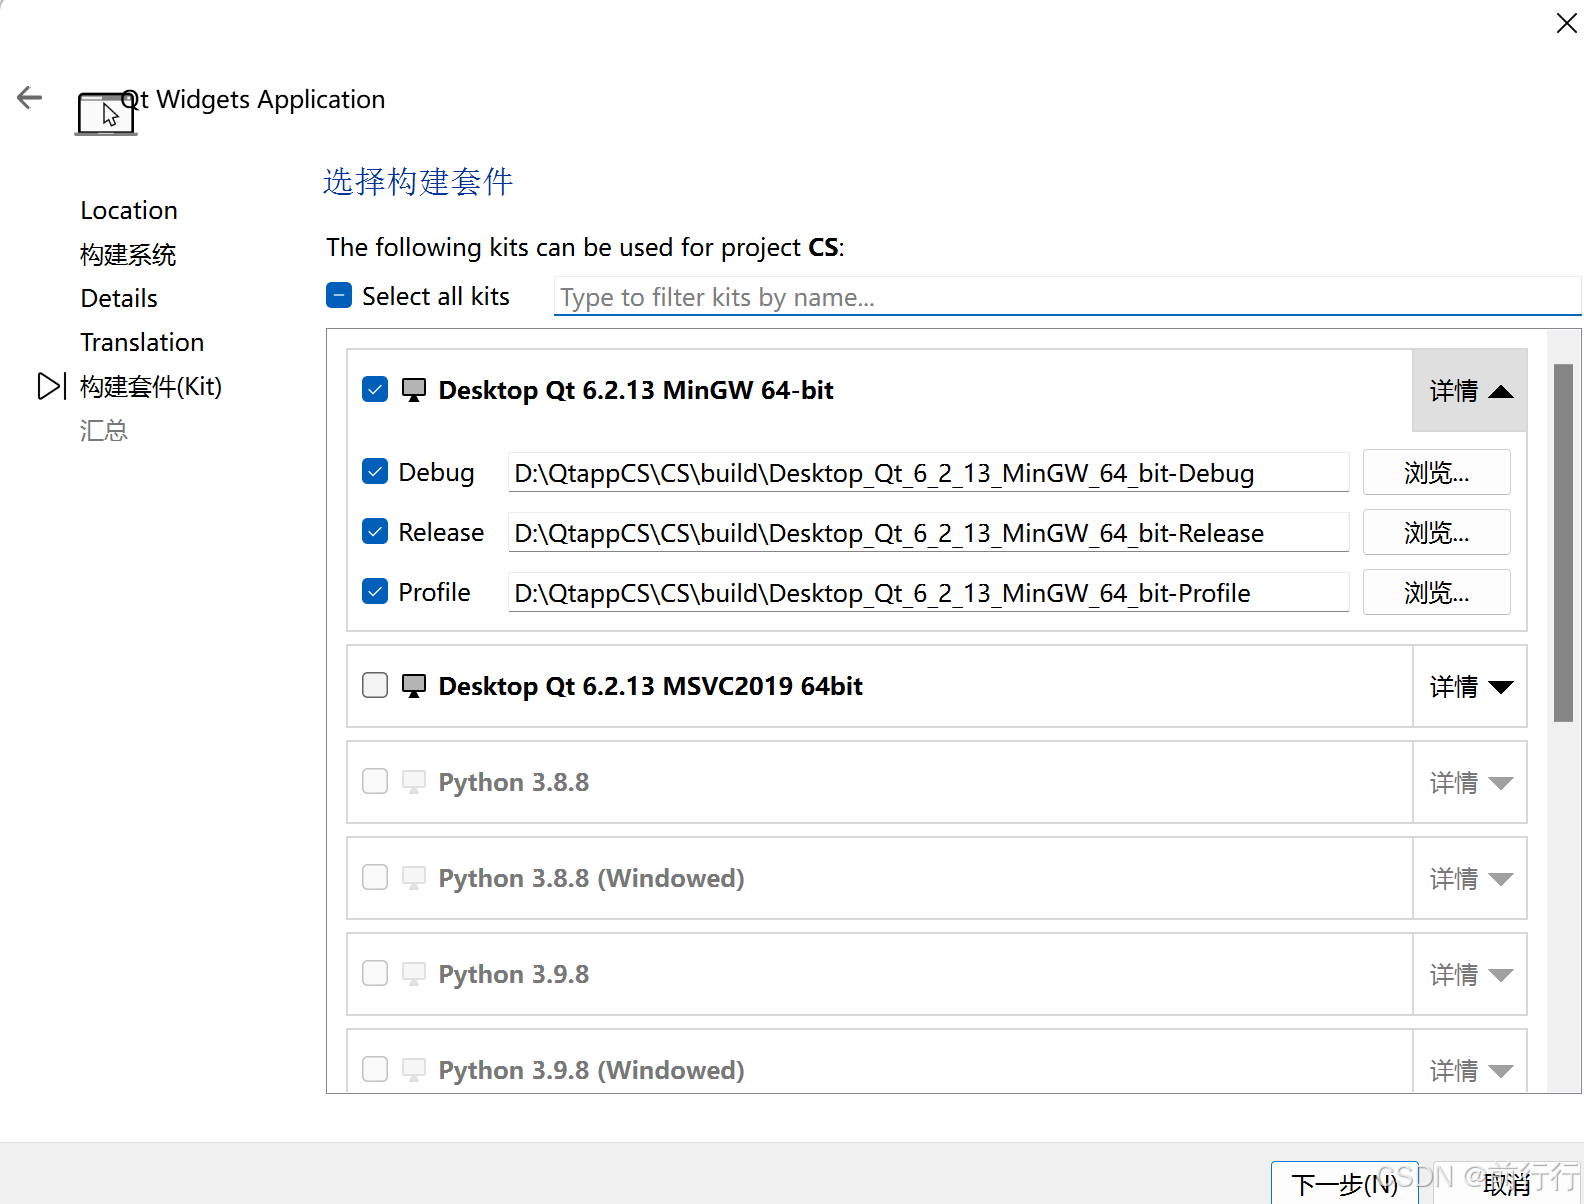Screen dimensions: 1584x1204
Task: Open the Details wizard step
Action: pyautogui.click(x=119, y=298)
